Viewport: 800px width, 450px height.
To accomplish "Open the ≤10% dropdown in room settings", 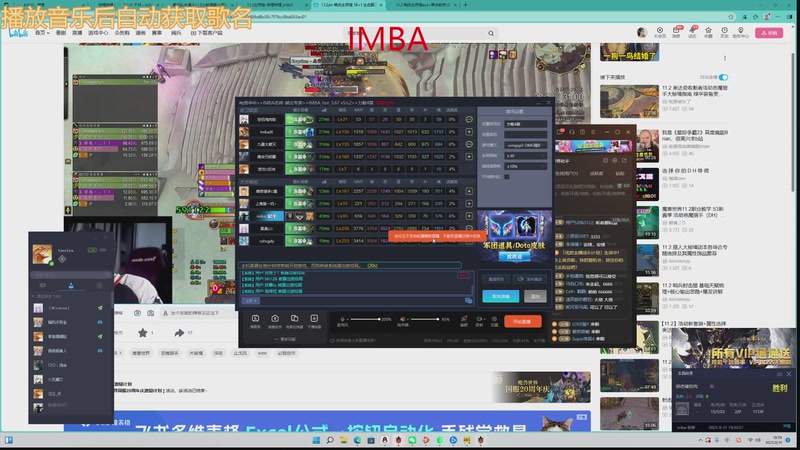I will [526, 166].
